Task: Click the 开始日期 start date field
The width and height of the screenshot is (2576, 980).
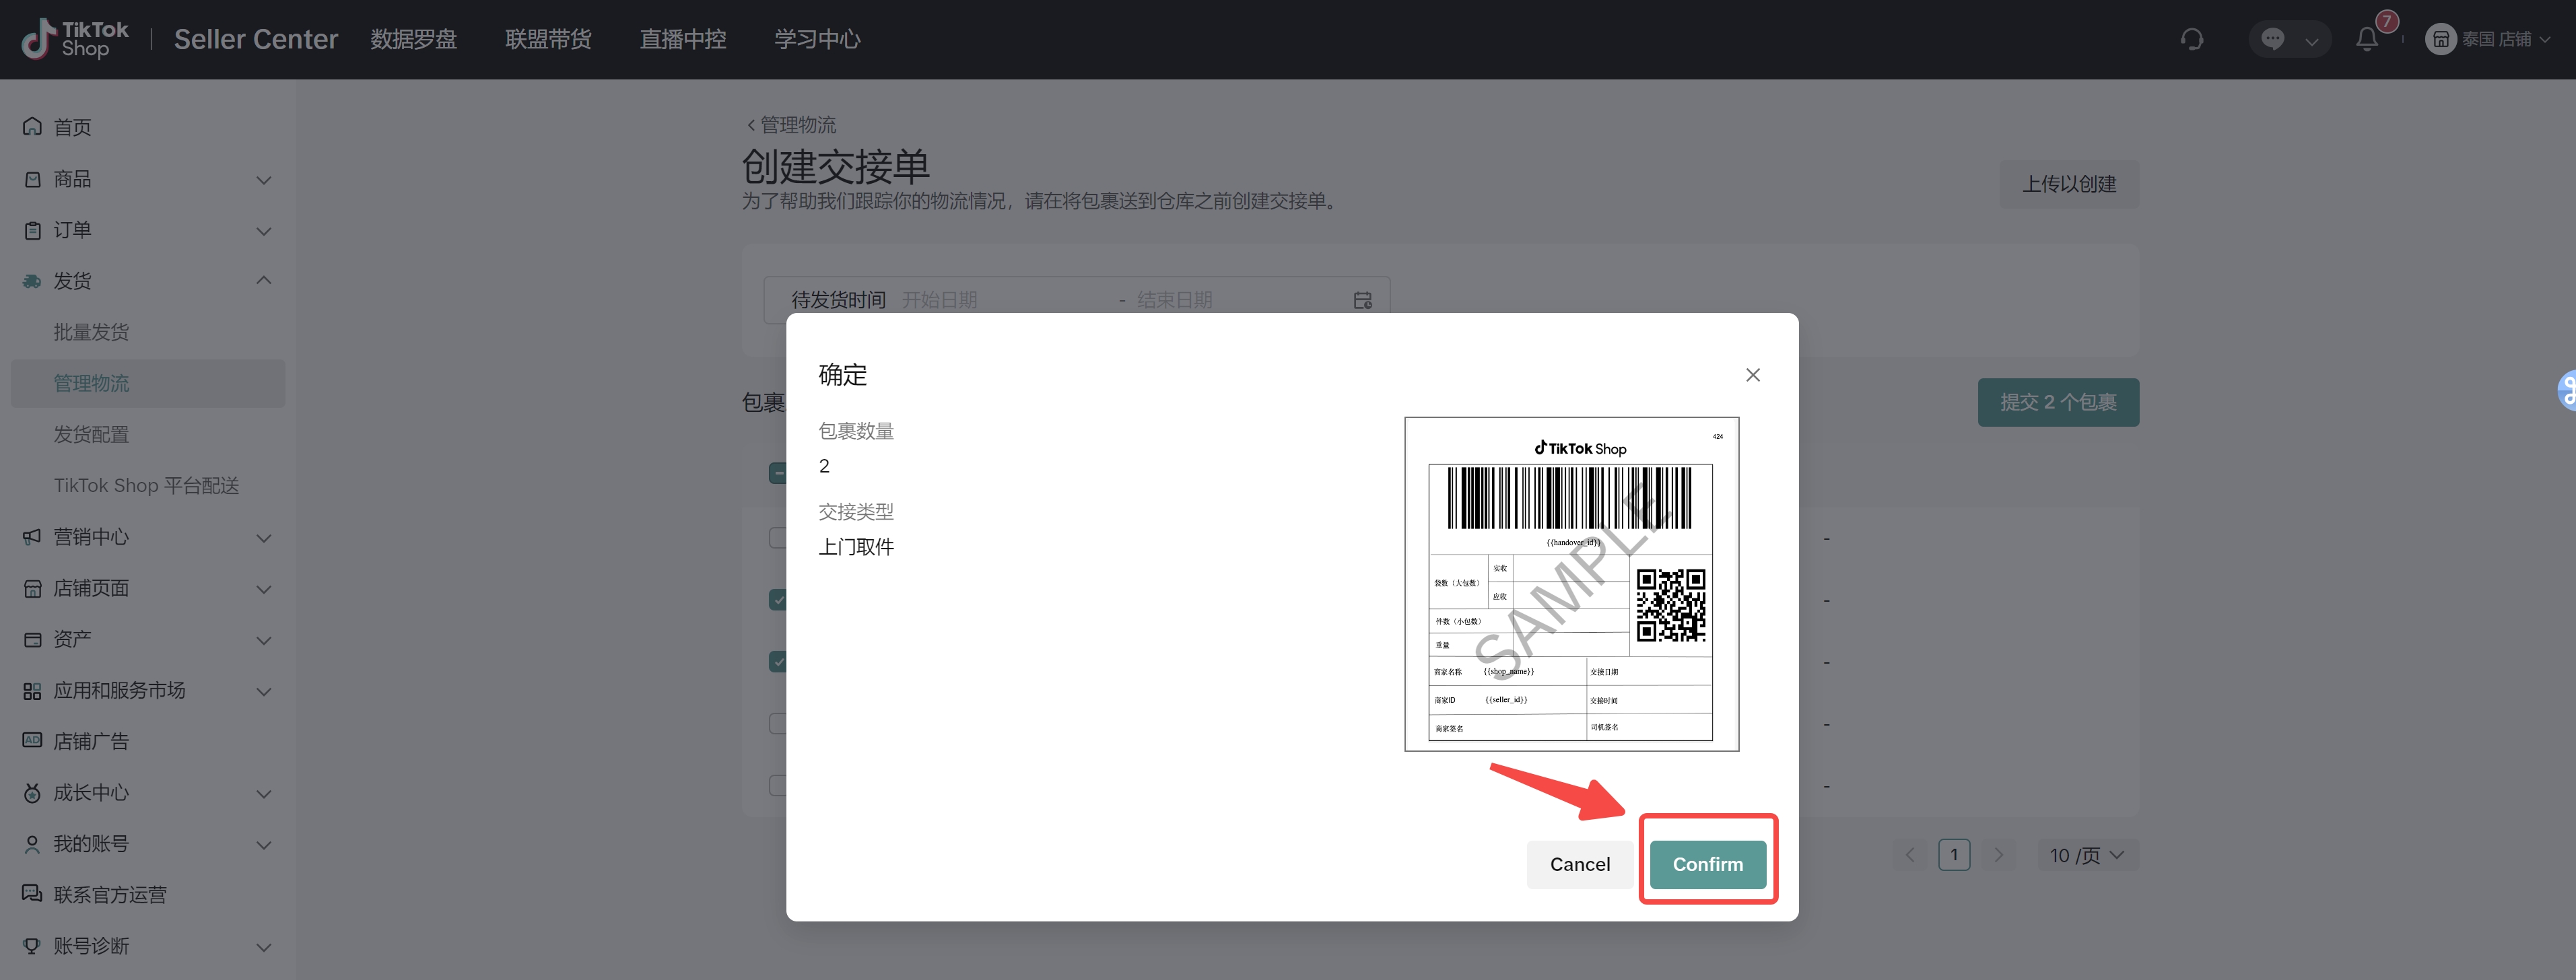Action: [x=940, y=300]
